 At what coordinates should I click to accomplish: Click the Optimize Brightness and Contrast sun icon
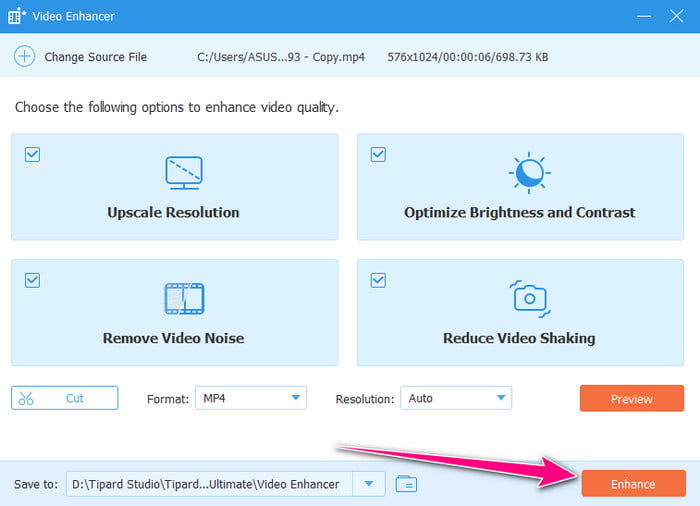point(529,173)
